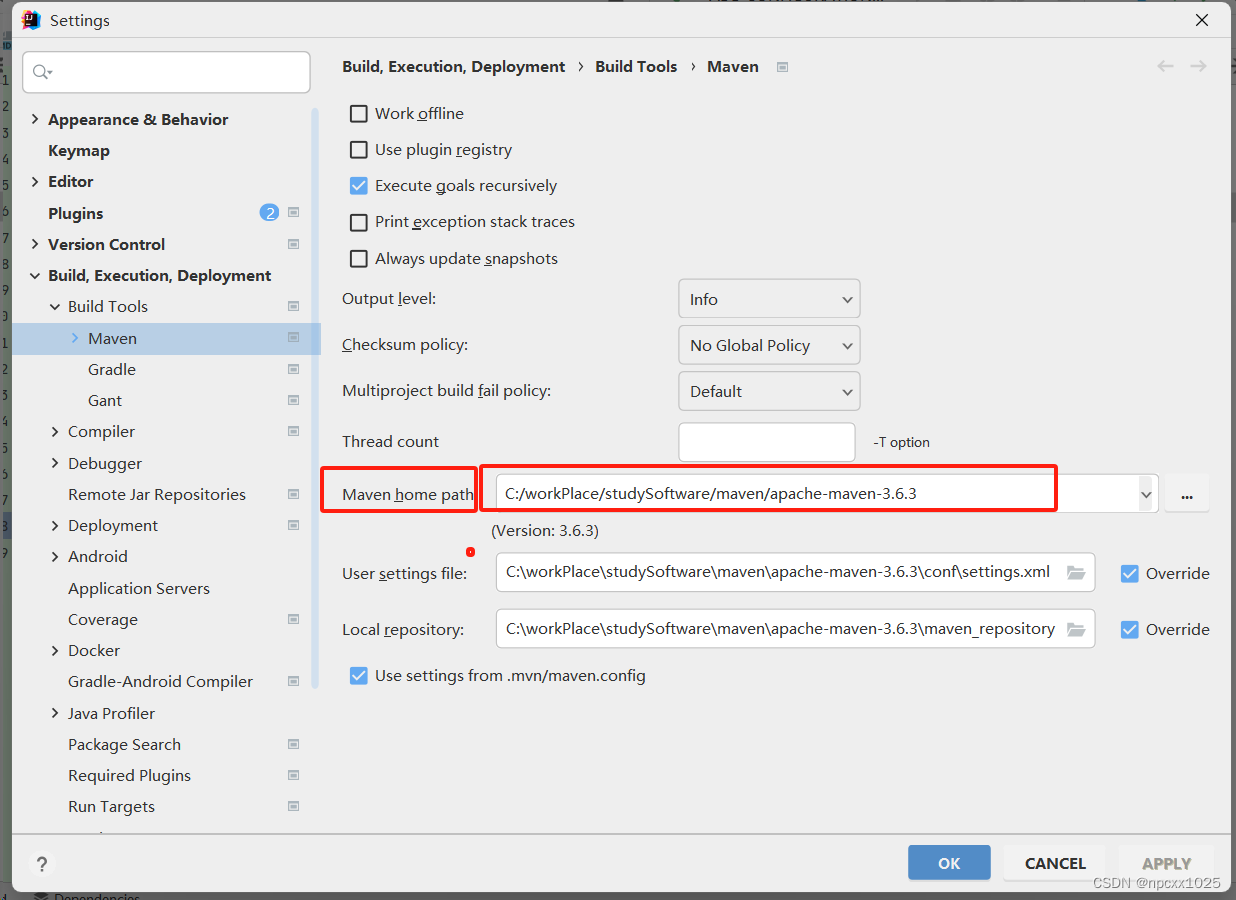
Task: Open folder browser for User settings file
Action: [x=1077, y=573]
